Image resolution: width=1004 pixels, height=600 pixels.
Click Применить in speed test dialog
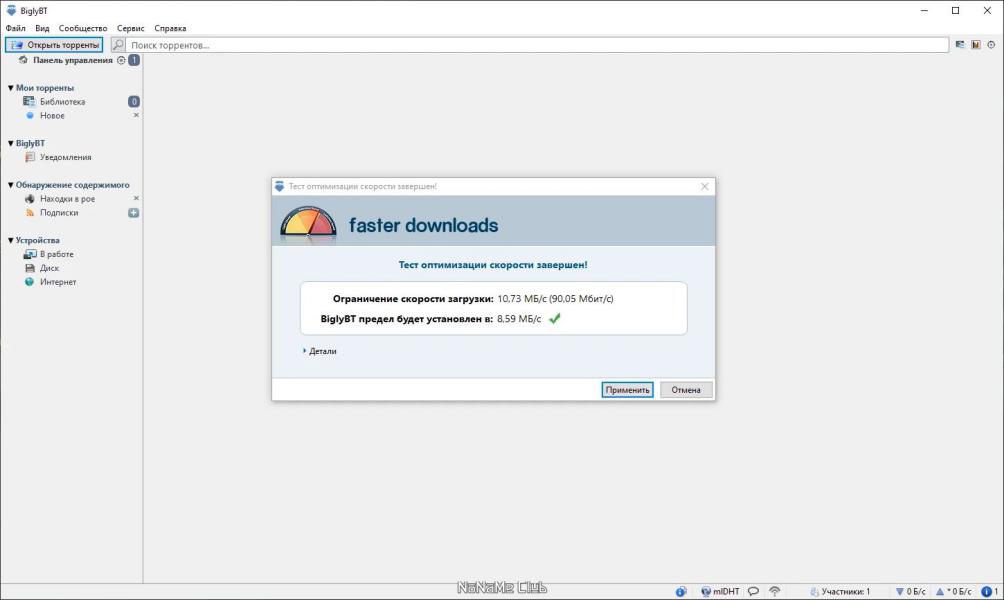[627, 389]
